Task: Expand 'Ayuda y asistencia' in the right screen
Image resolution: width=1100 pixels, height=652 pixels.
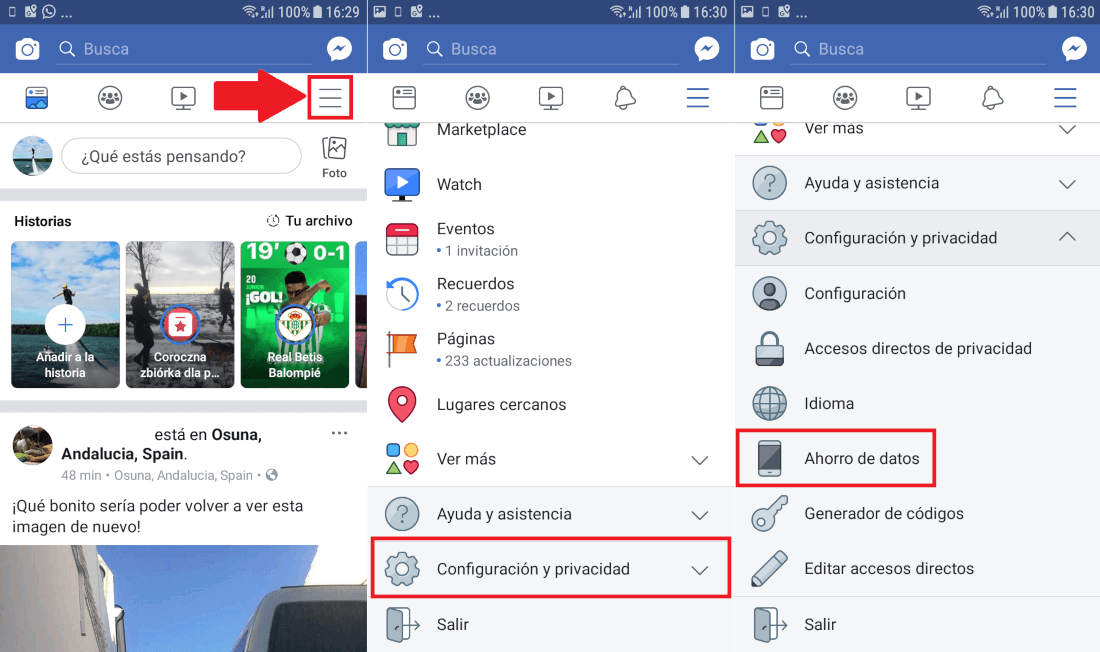Action: (x=918, y=183)
